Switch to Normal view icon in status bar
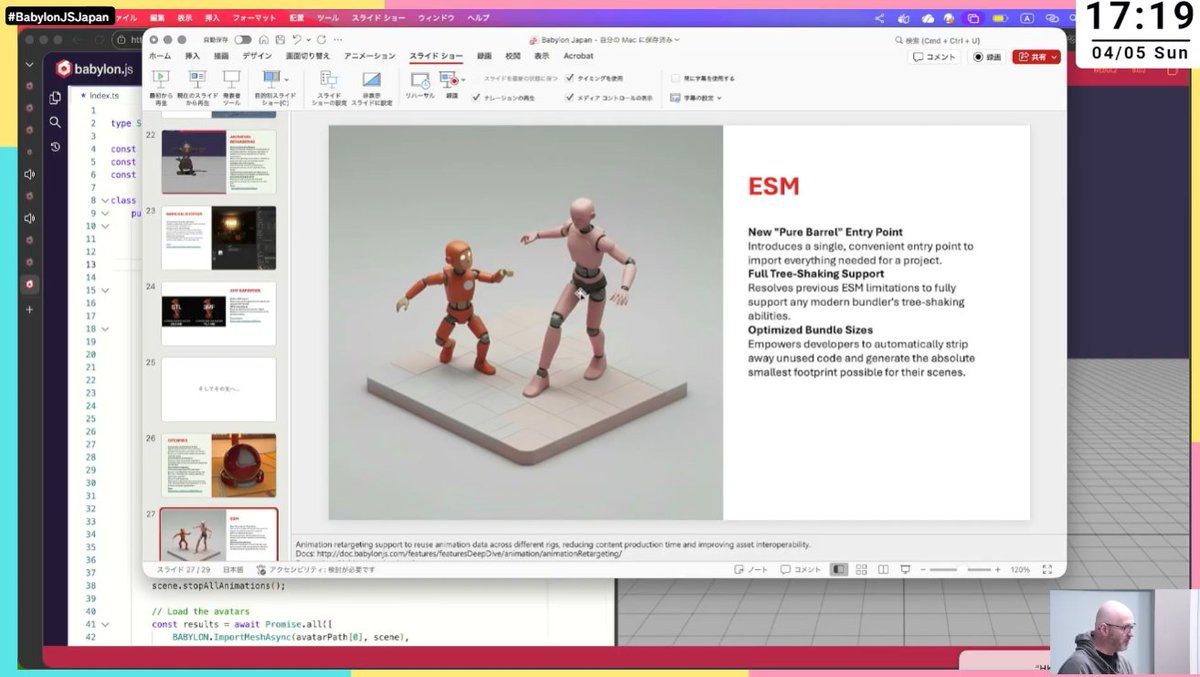 (839, 569)
